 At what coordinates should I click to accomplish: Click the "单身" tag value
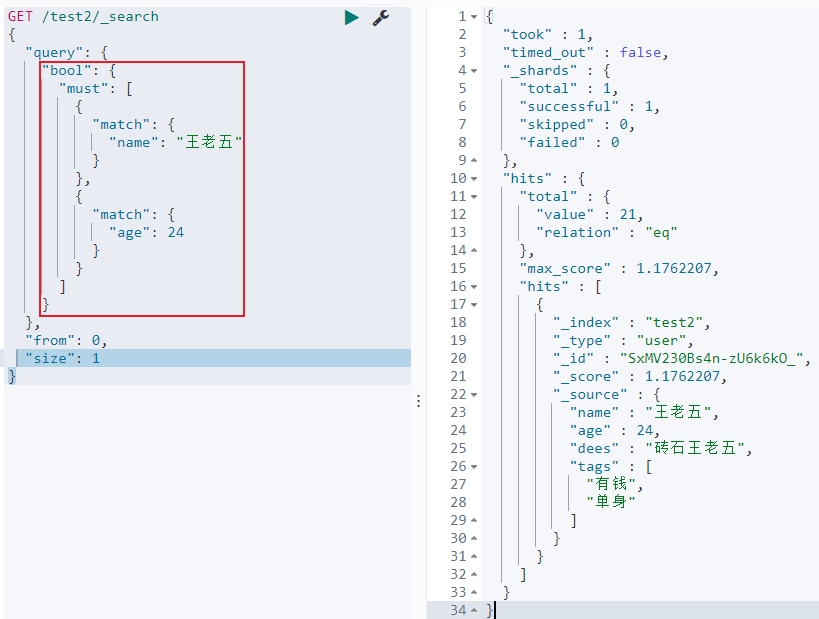click(611, 502)
